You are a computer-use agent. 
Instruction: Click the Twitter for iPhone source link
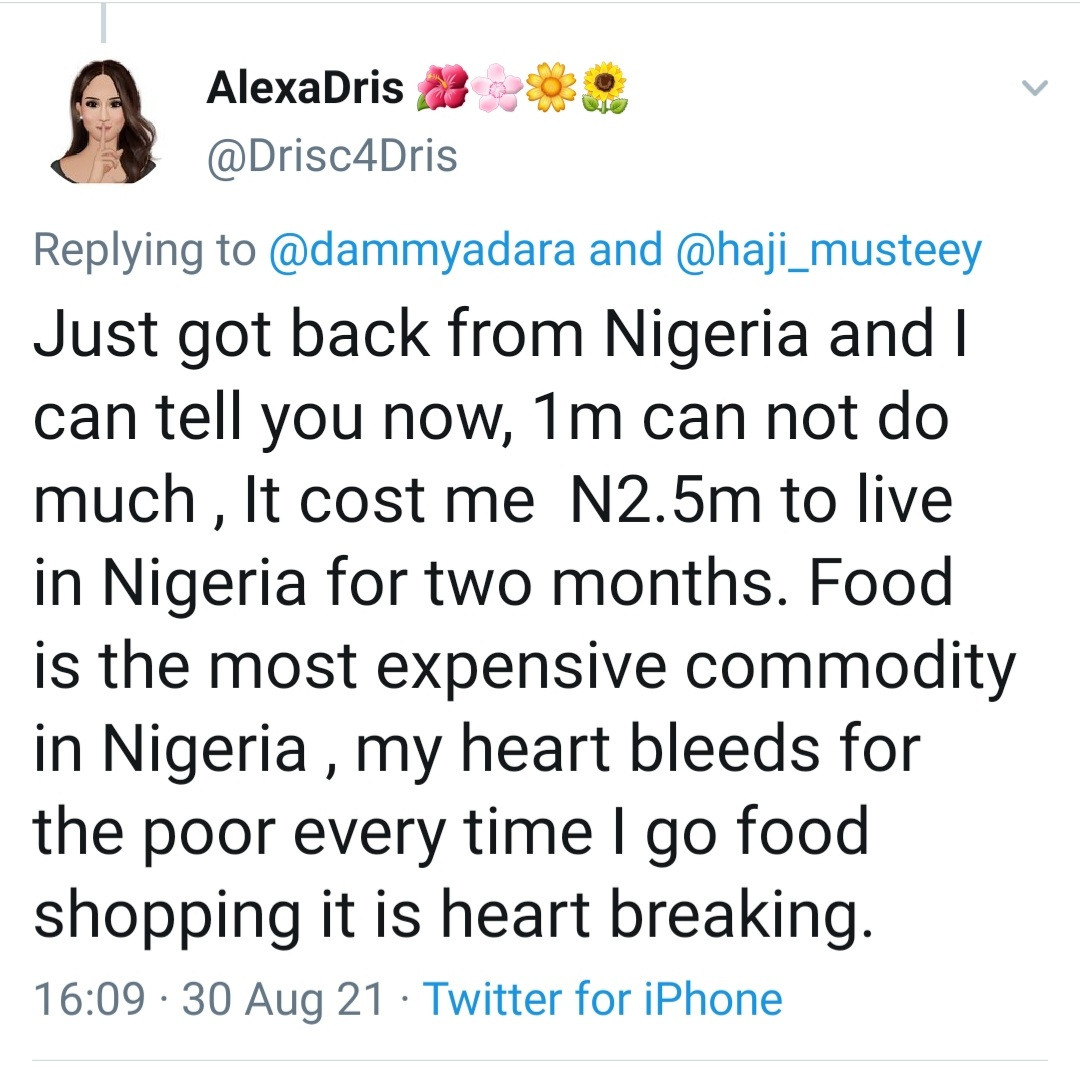(603, 999)
